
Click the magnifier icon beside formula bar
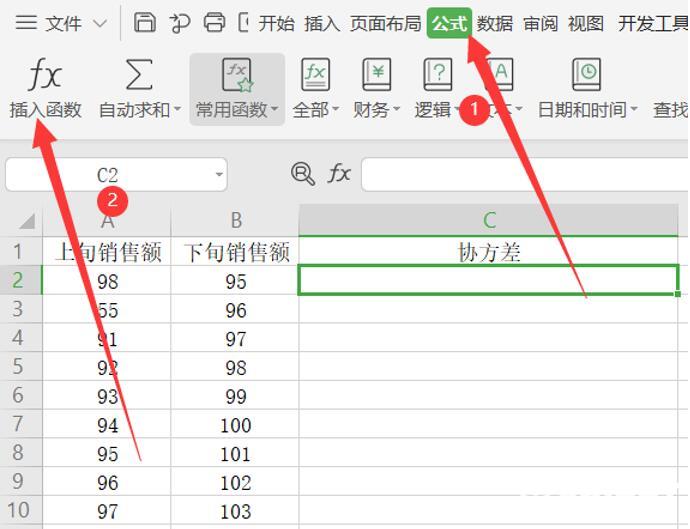click(303, 174)
